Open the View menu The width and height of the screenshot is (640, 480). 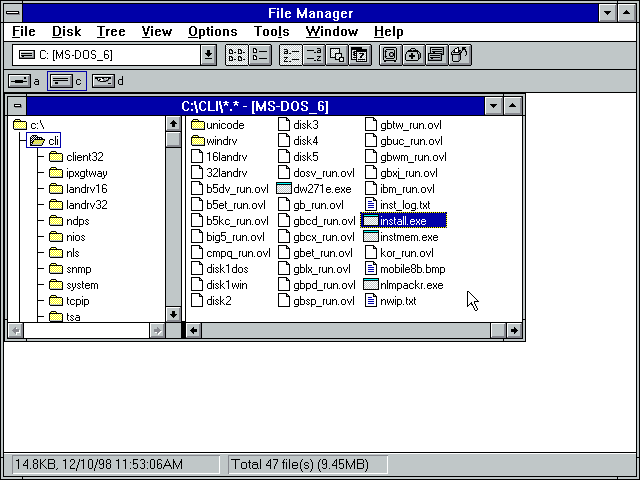pyautogui.click(x=156, y=31)
